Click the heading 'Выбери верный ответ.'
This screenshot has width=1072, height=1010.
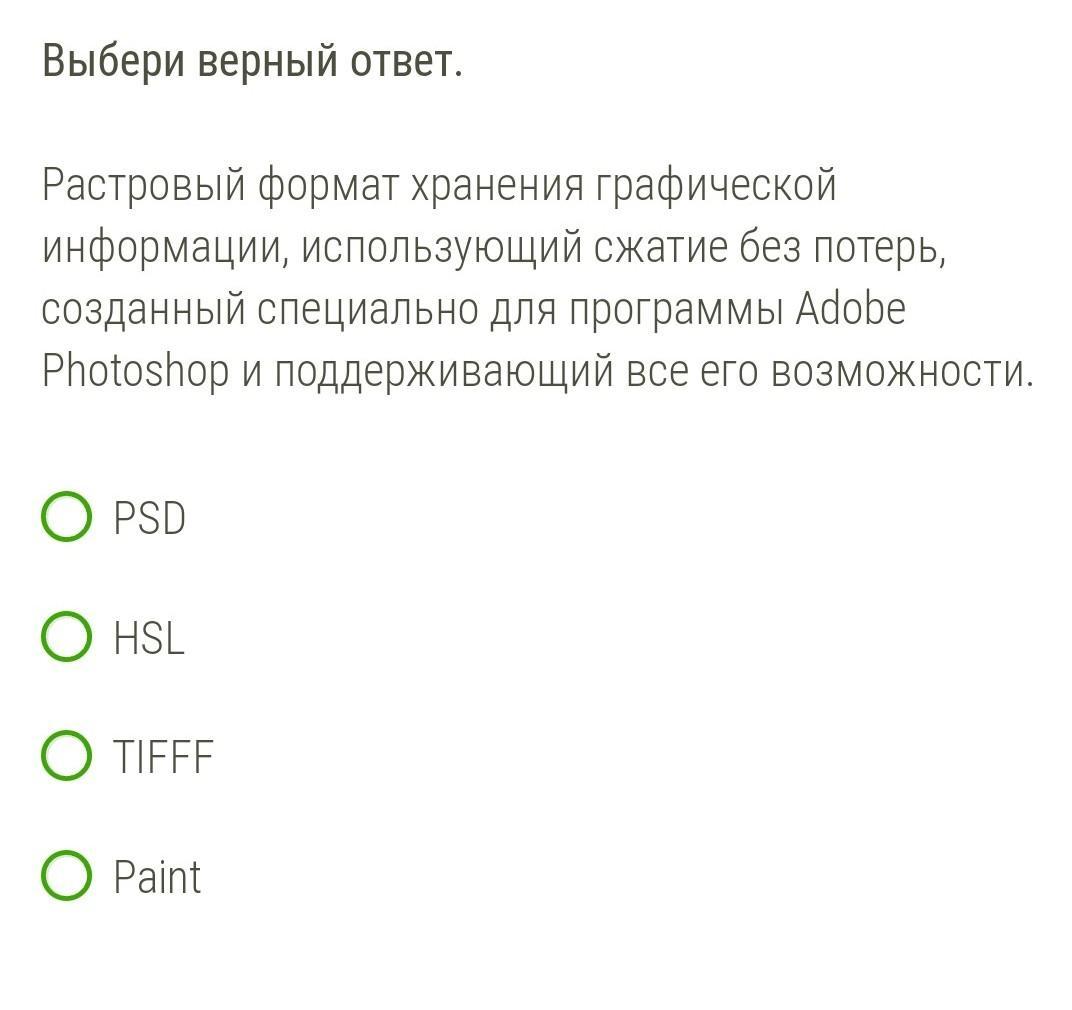click(252, 62)
